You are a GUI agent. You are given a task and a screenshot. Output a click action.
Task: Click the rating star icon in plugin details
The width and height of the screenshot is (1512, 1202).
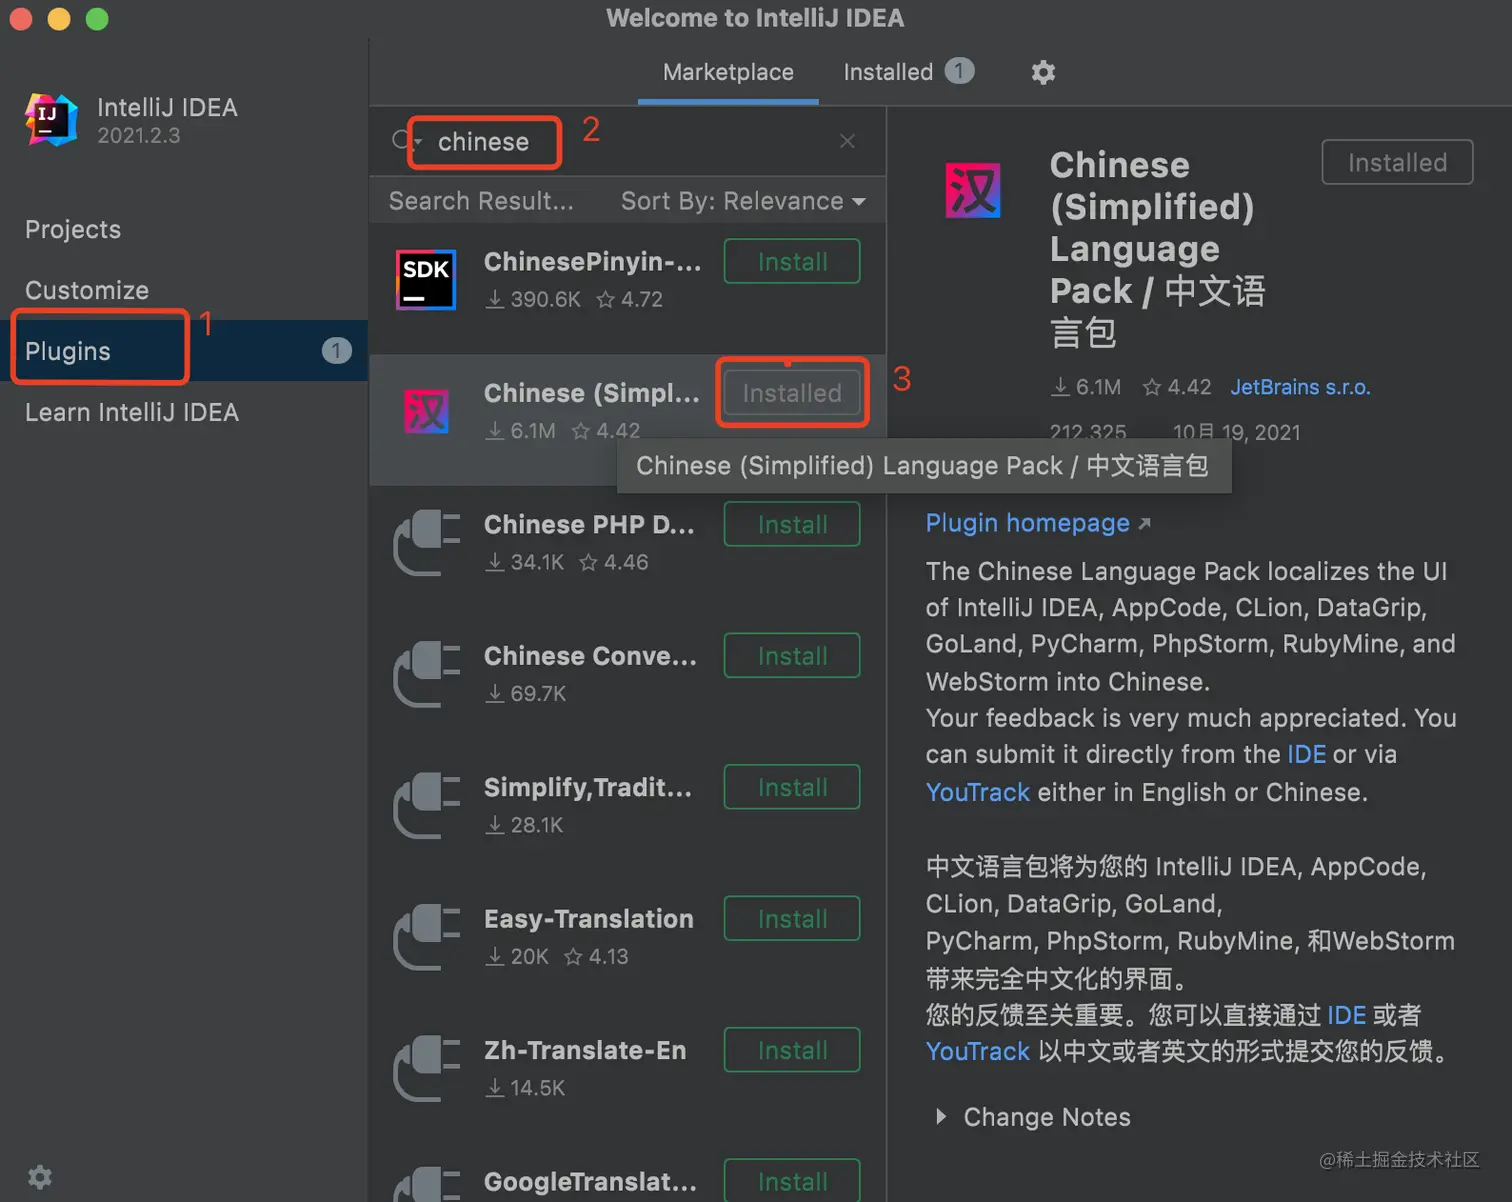(x=1152, y=387)
